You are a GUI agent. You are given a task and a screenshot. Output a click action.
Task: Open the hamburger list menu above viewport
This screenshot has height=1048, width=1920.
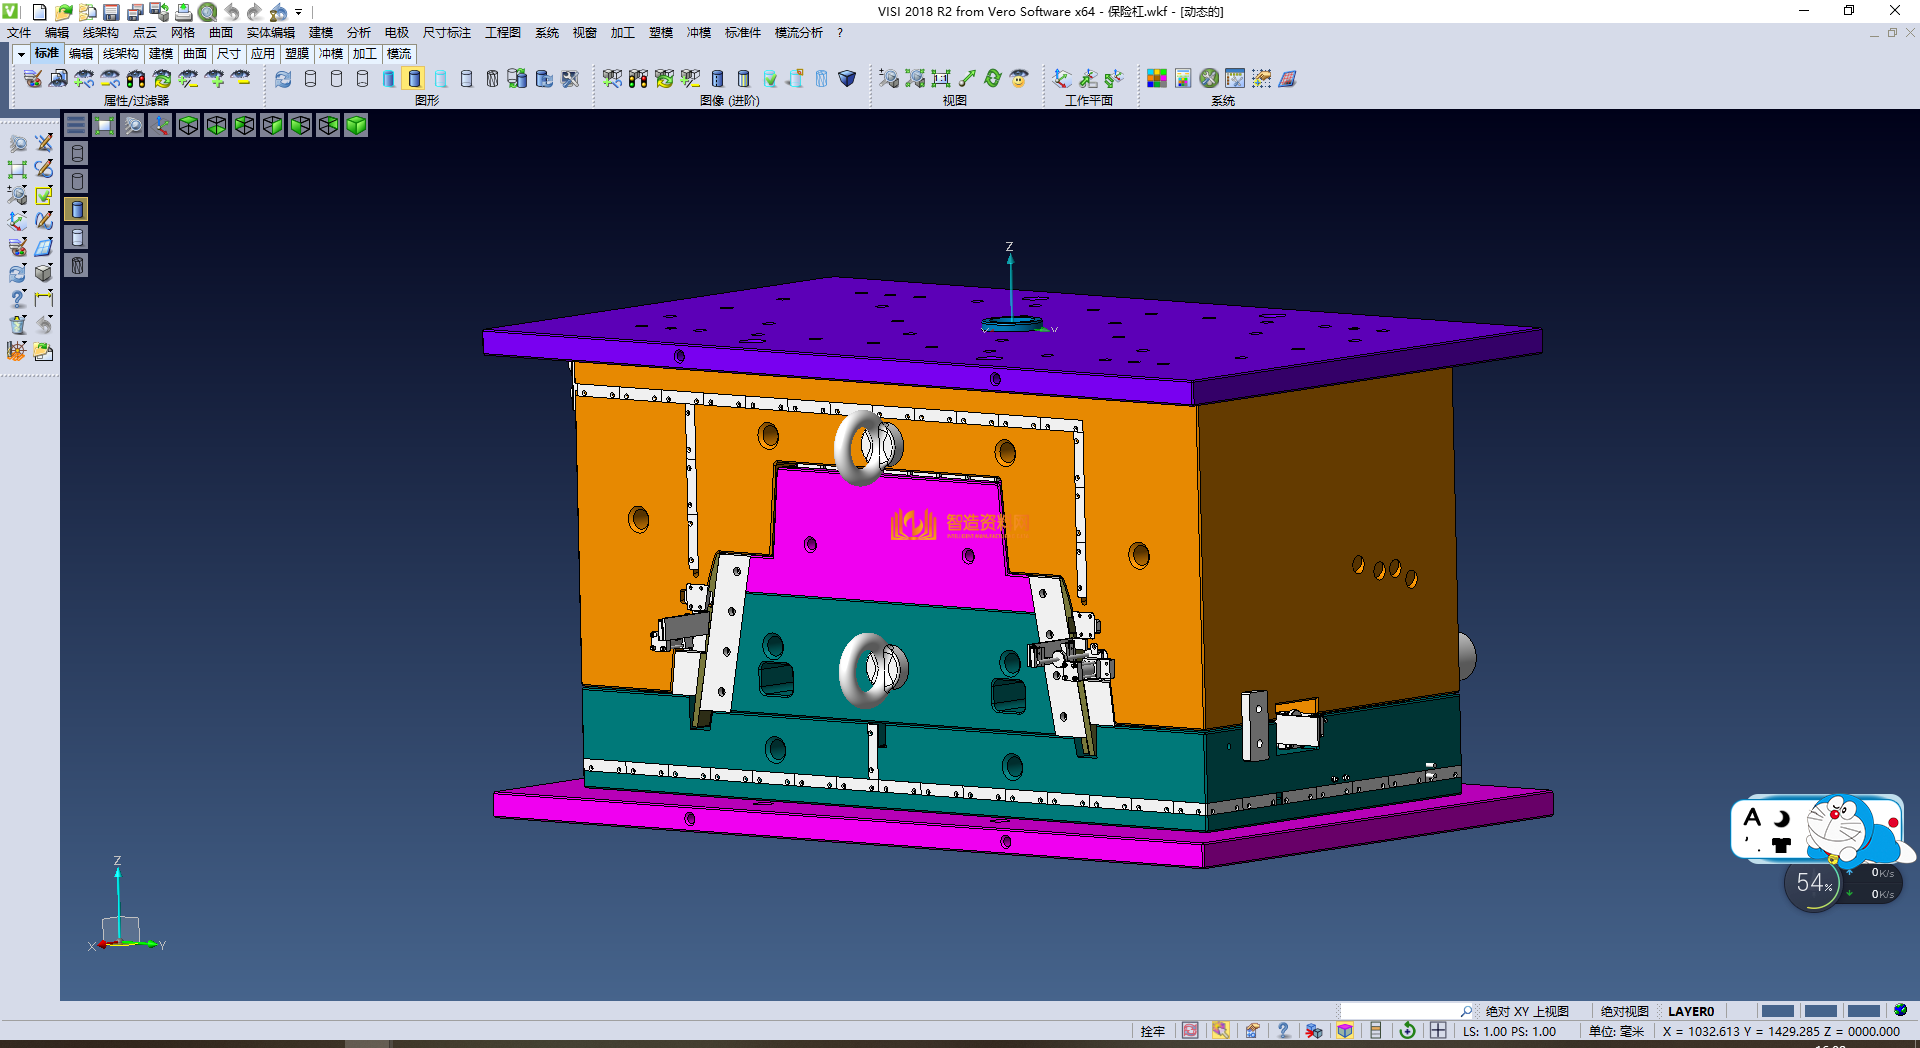tap(76, 125)
